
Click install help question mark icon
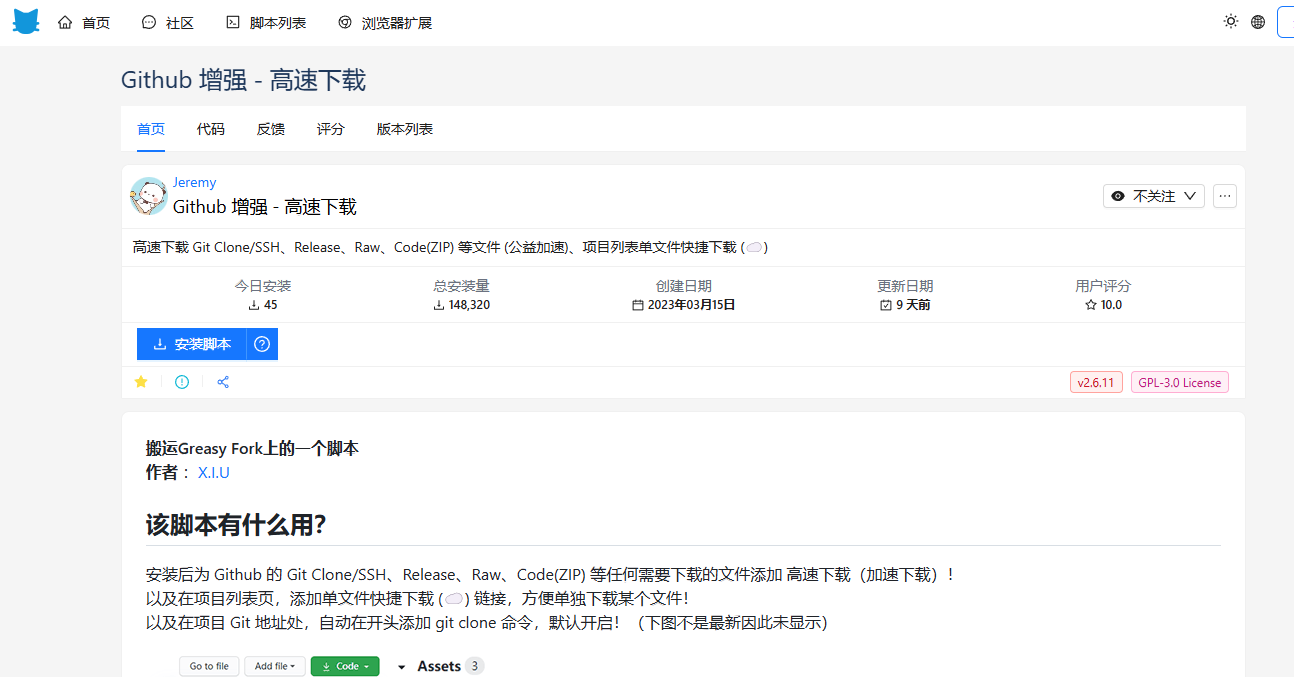tap(262, 344)
